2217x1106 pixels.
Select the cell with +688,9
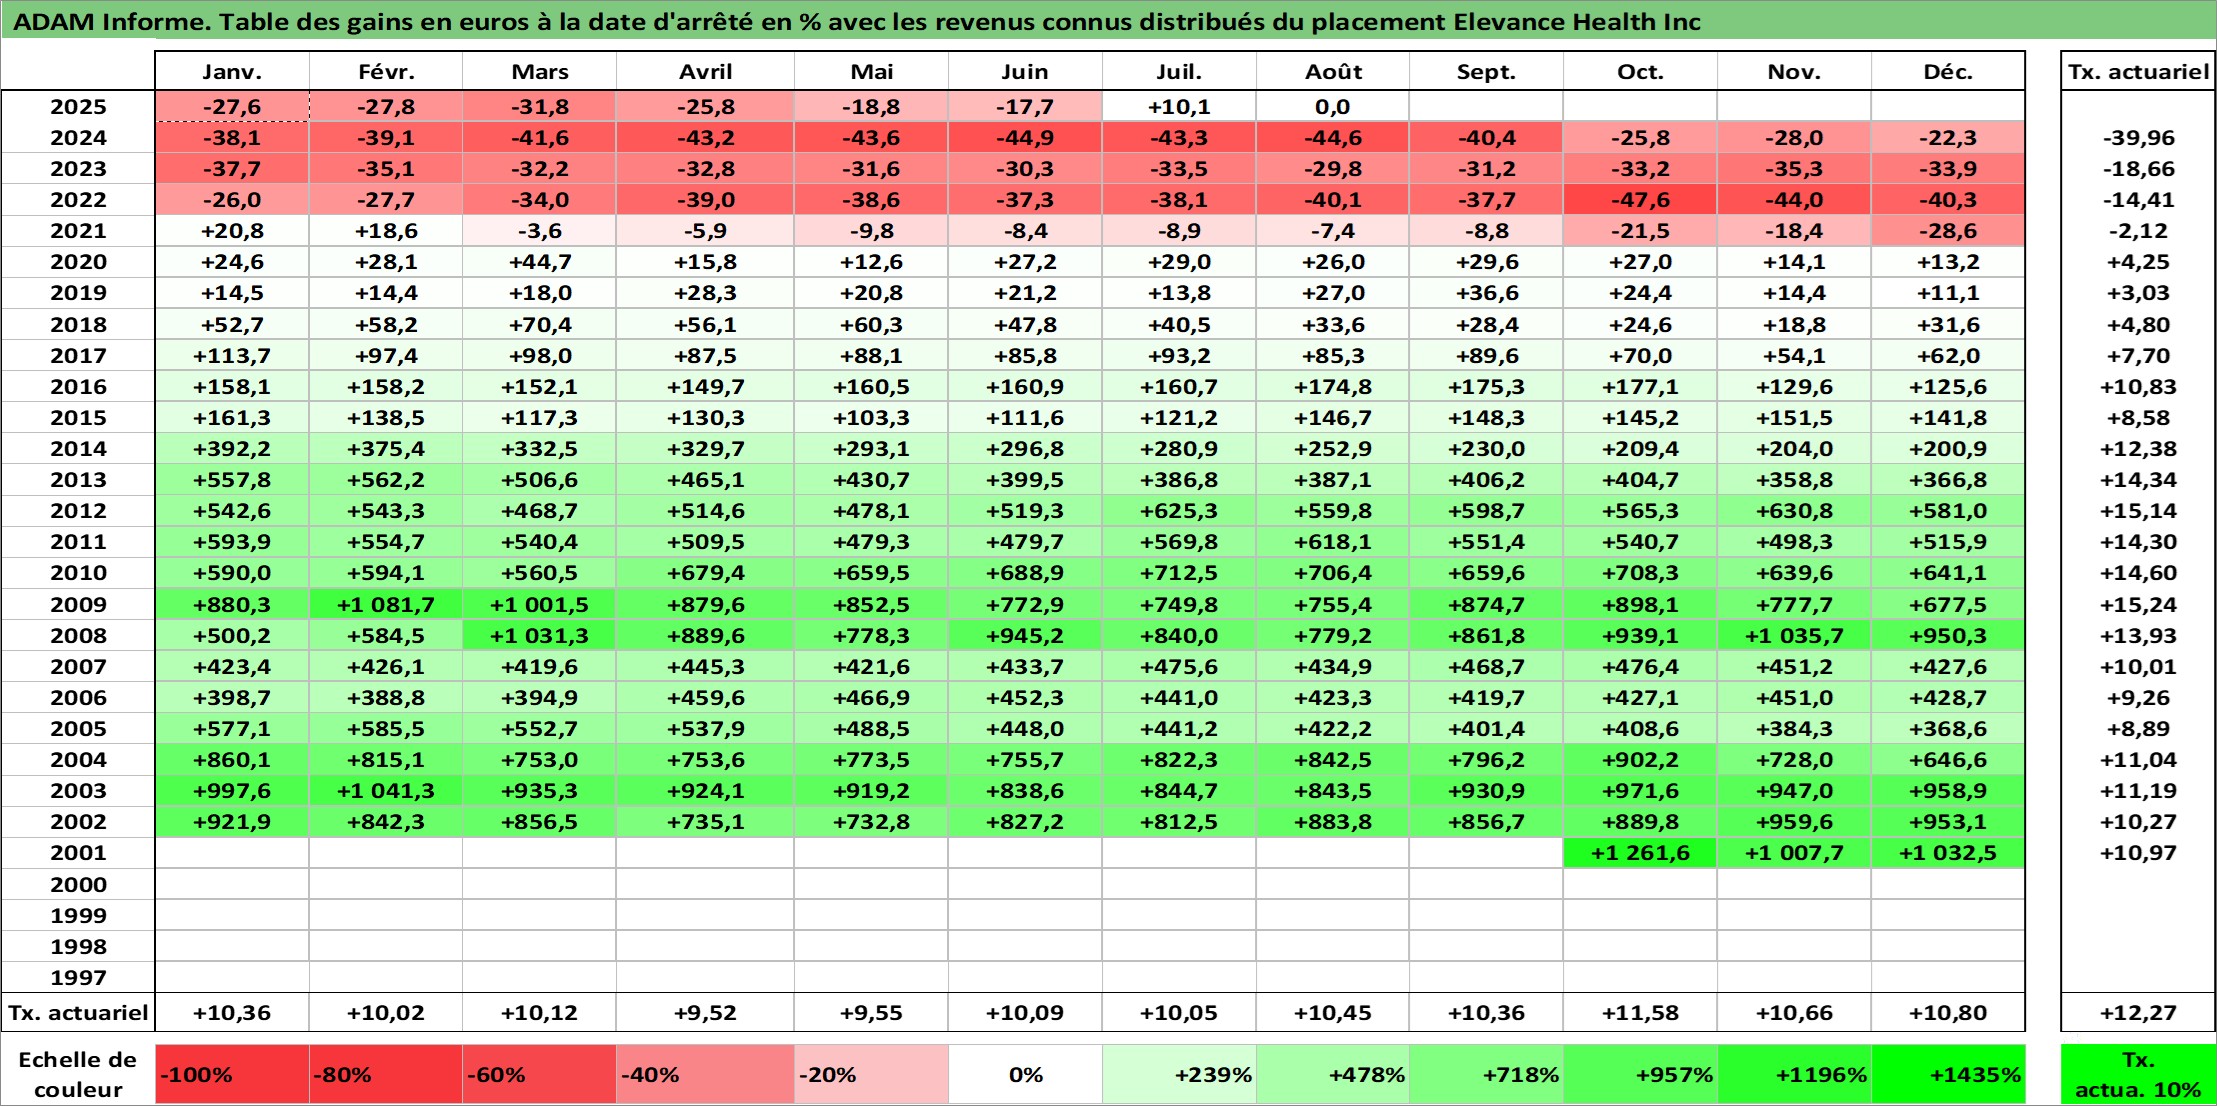[1025, 573]
